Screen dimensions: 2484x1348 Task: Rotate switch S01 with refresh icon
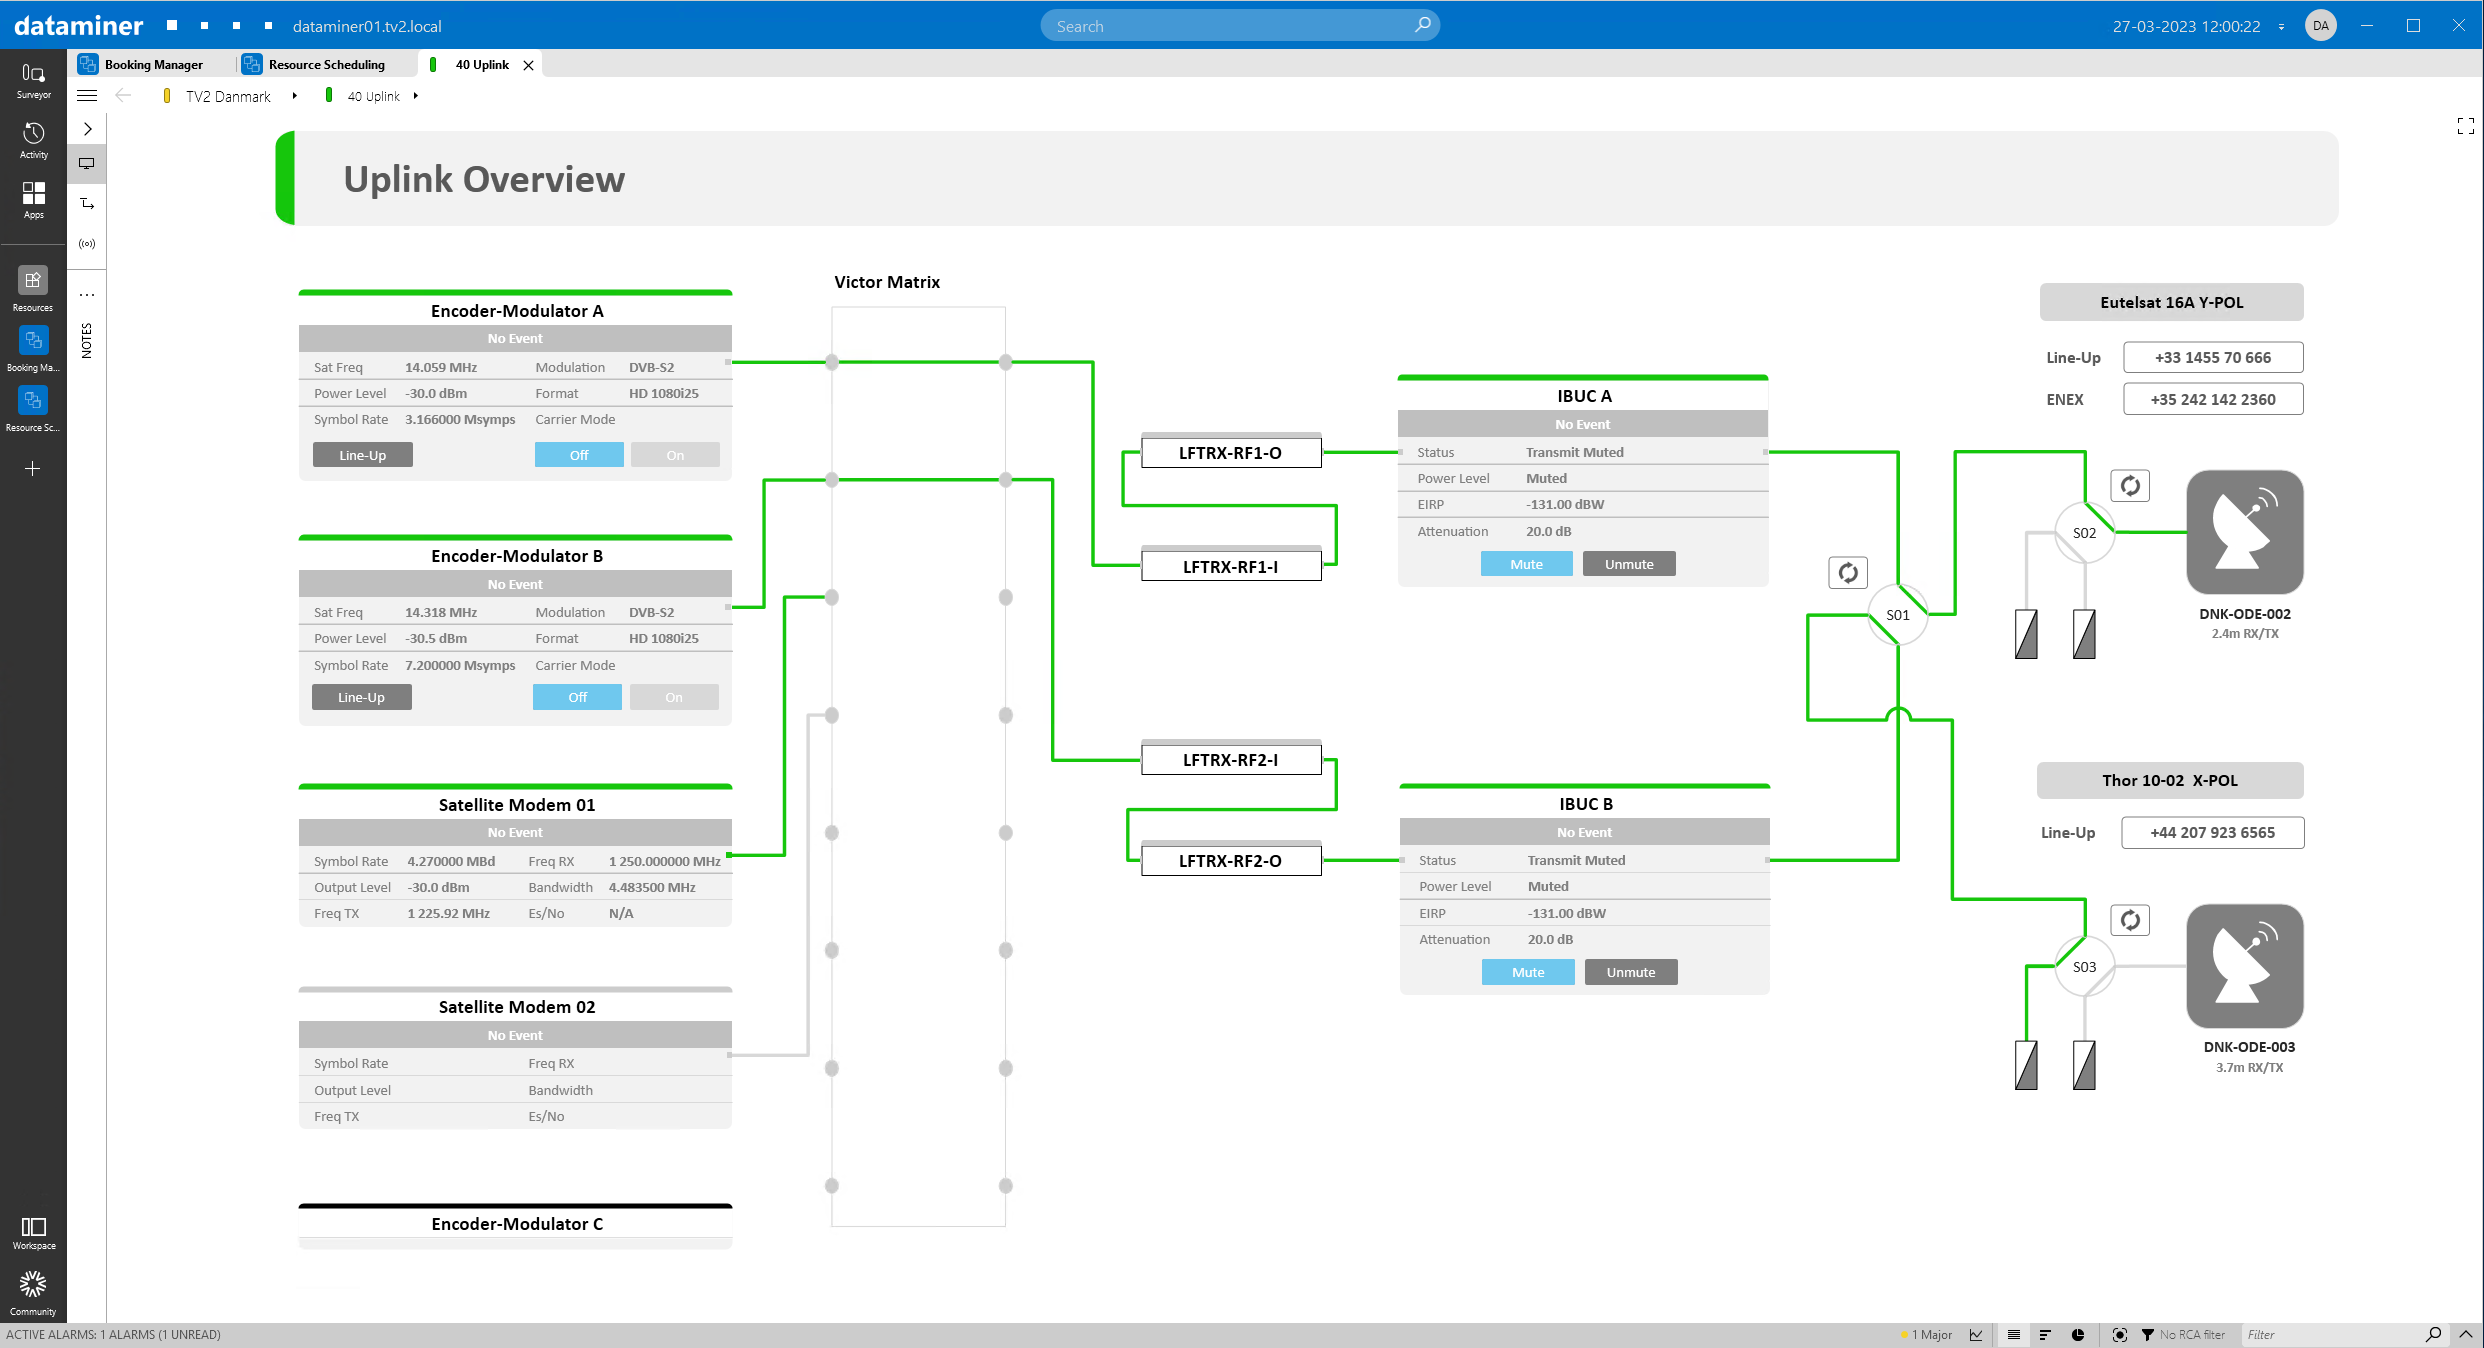click(1848, 573)
